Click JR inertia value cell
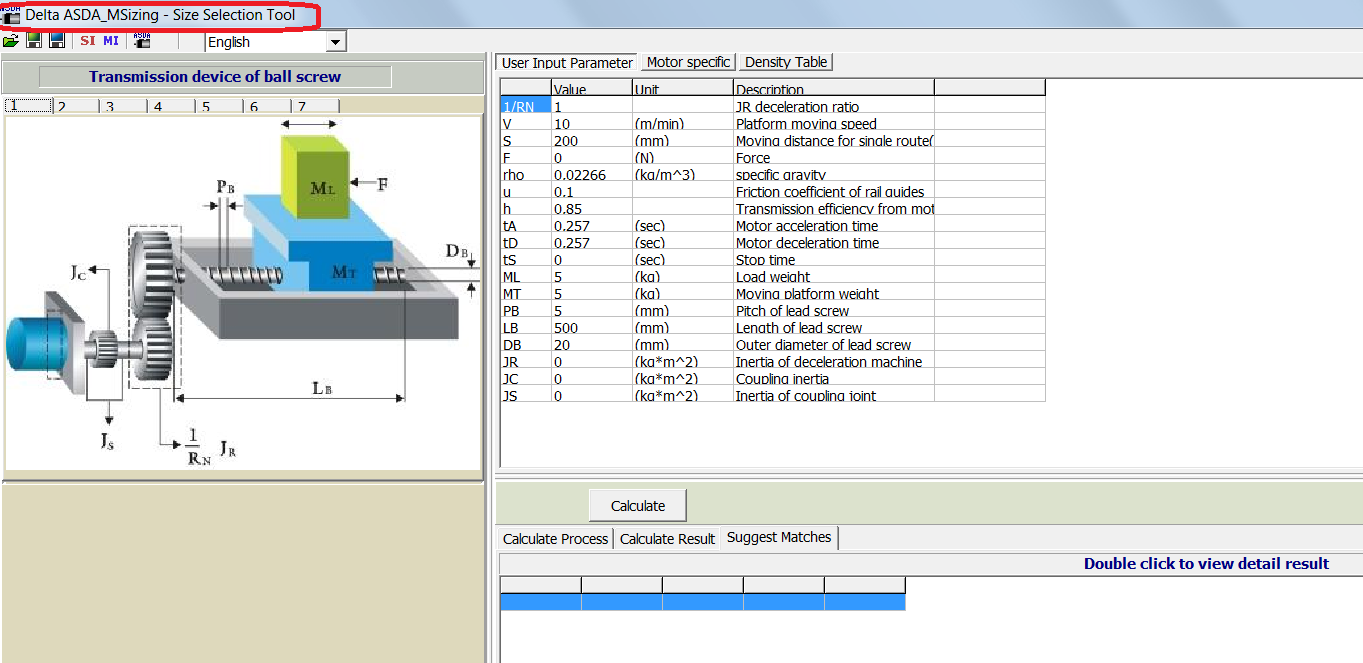 click(x=592, y=361)
